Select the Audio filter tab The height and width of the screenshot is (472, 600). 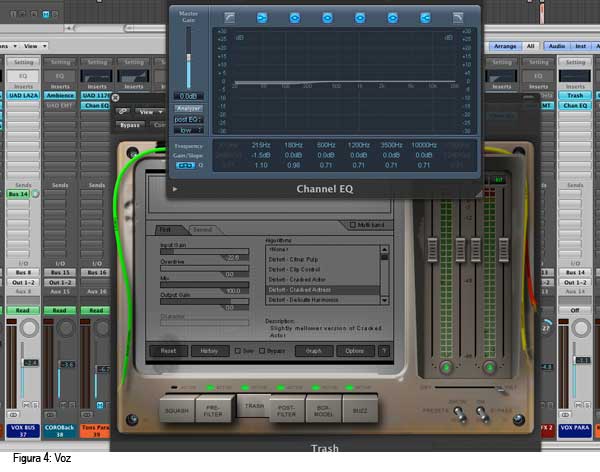(x=557, y=46)
